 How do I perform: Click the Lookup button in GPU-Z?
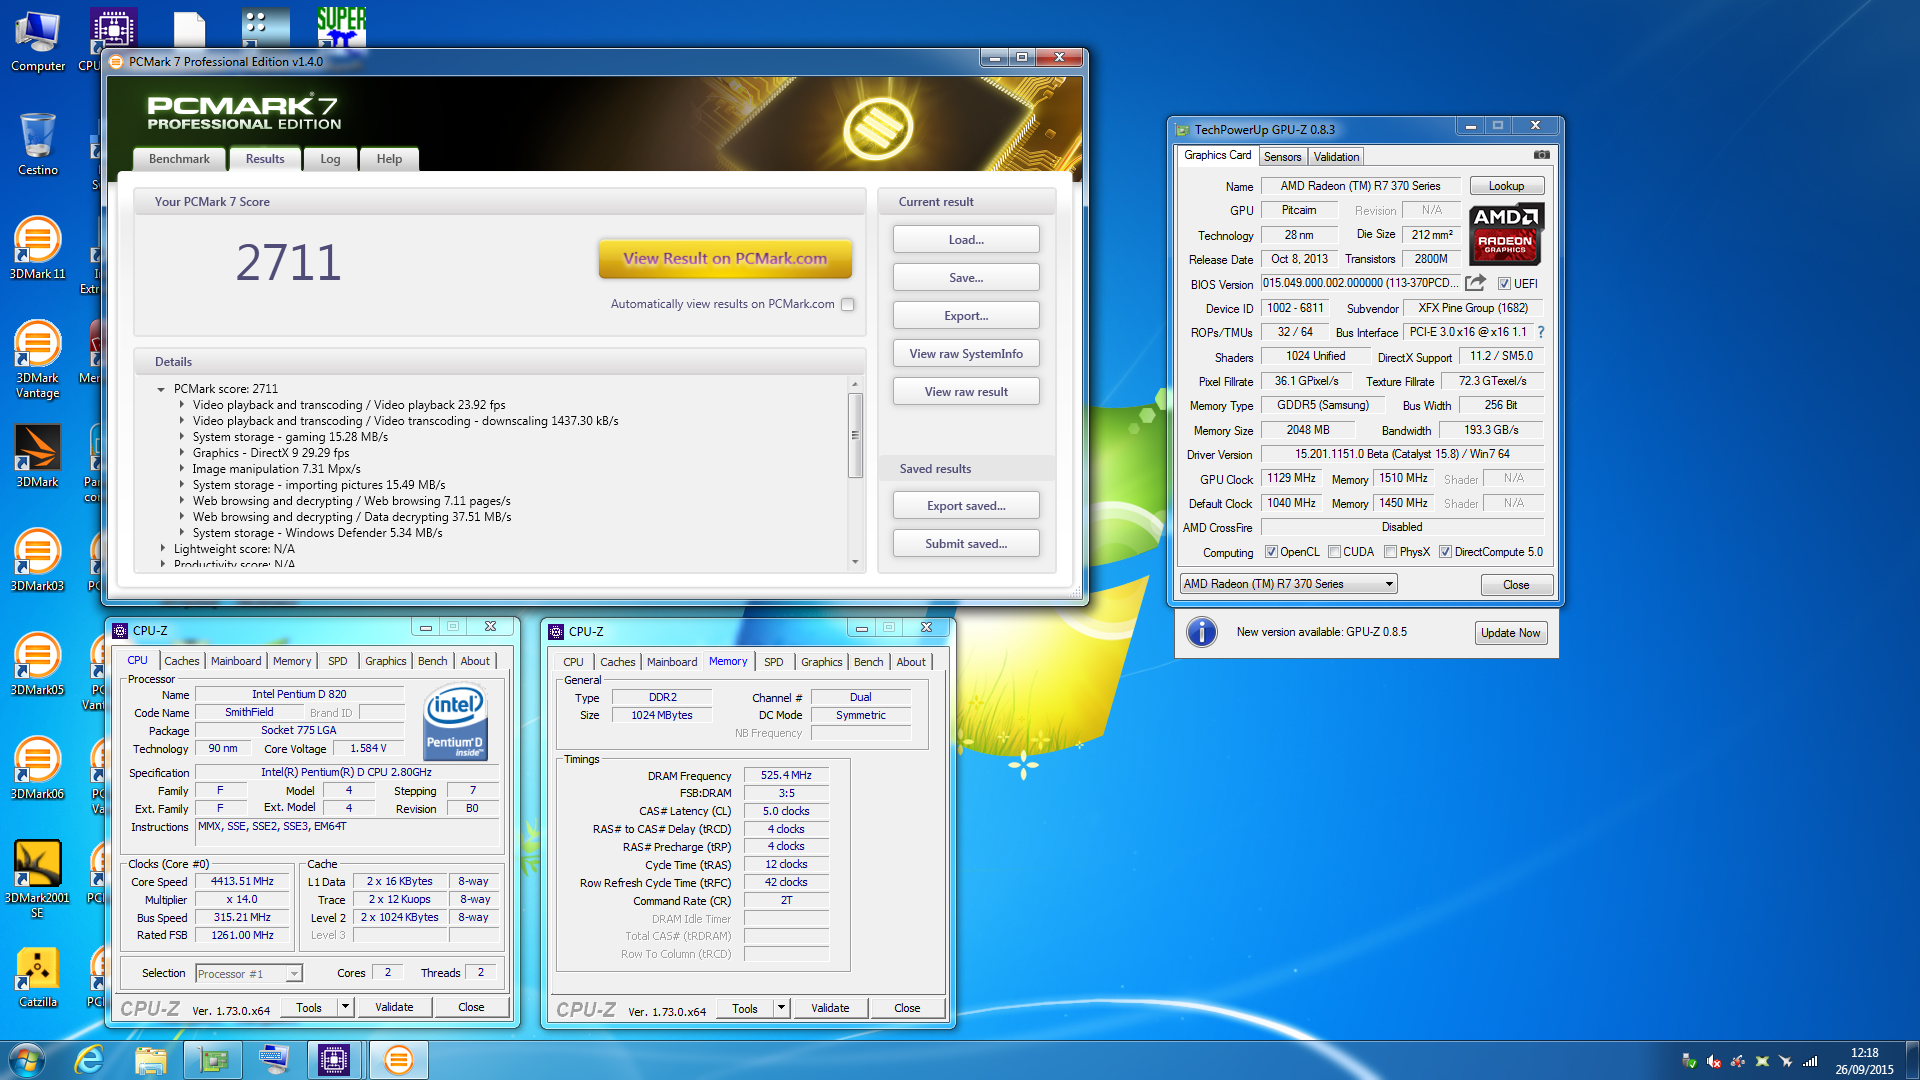point(1506,186)
